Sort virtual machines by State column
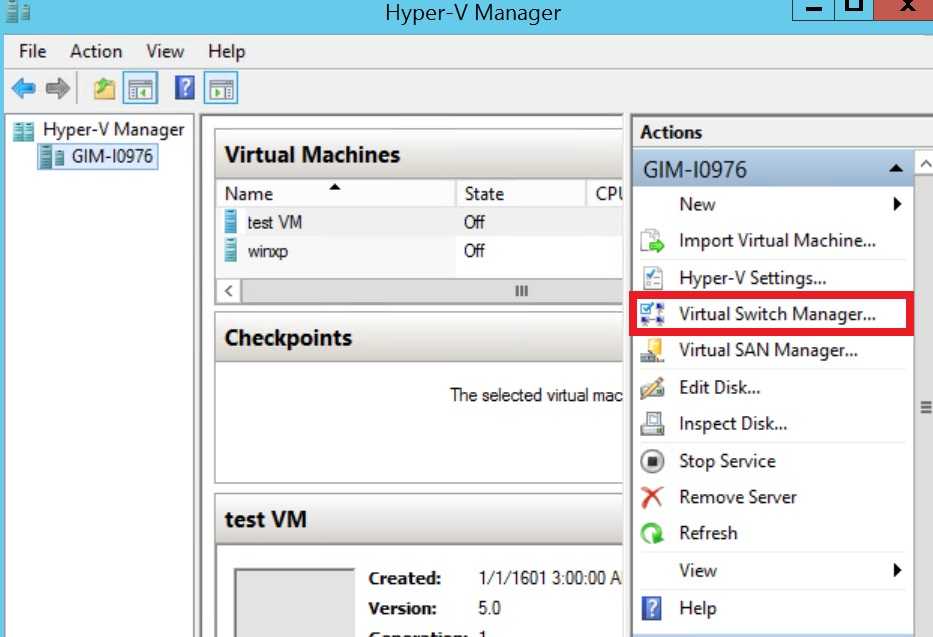 520,194
